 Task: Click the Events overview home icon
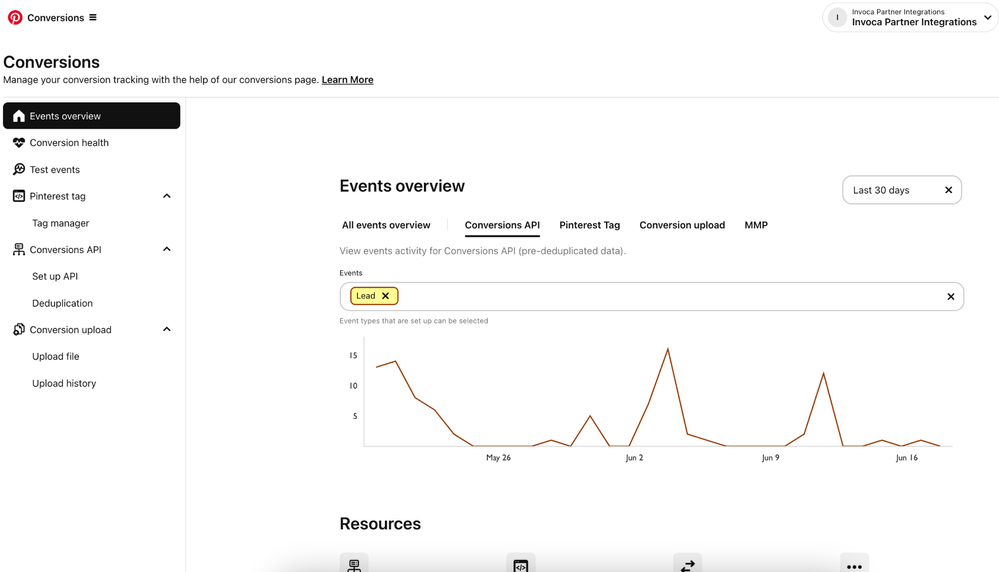(x=19, y=116)
